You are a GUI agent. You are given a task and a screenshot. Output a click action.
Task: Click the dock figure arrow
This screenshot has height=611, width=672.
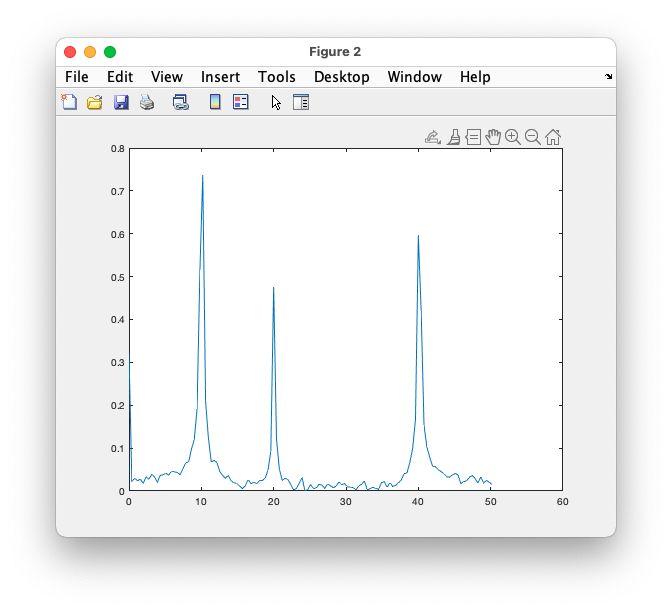tap(609, 77)
